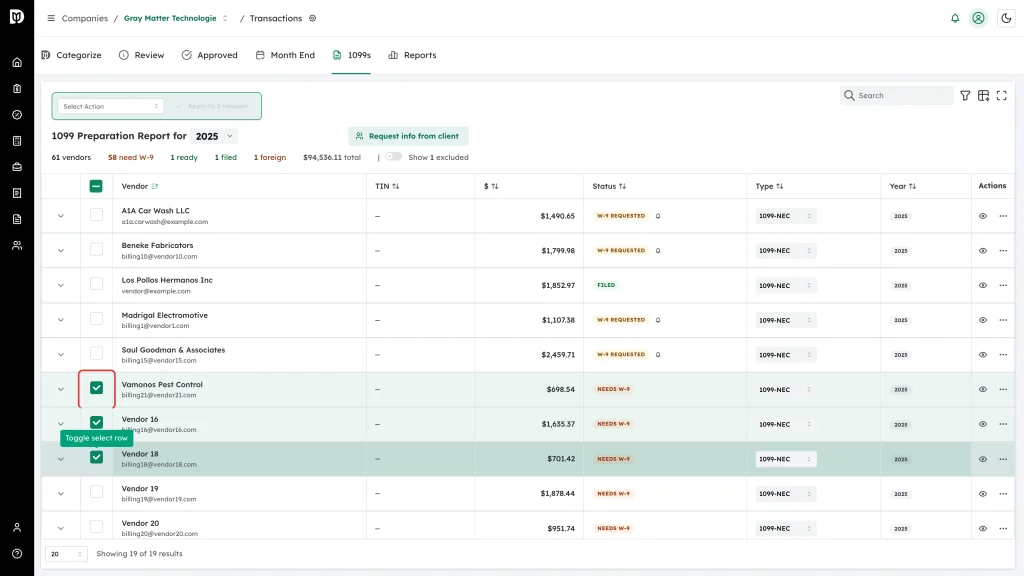Open rows-per-page dropdown showing 20
Image resolution: width=1024 pixels, height=576 pixels.
click(x=66, y=554)
